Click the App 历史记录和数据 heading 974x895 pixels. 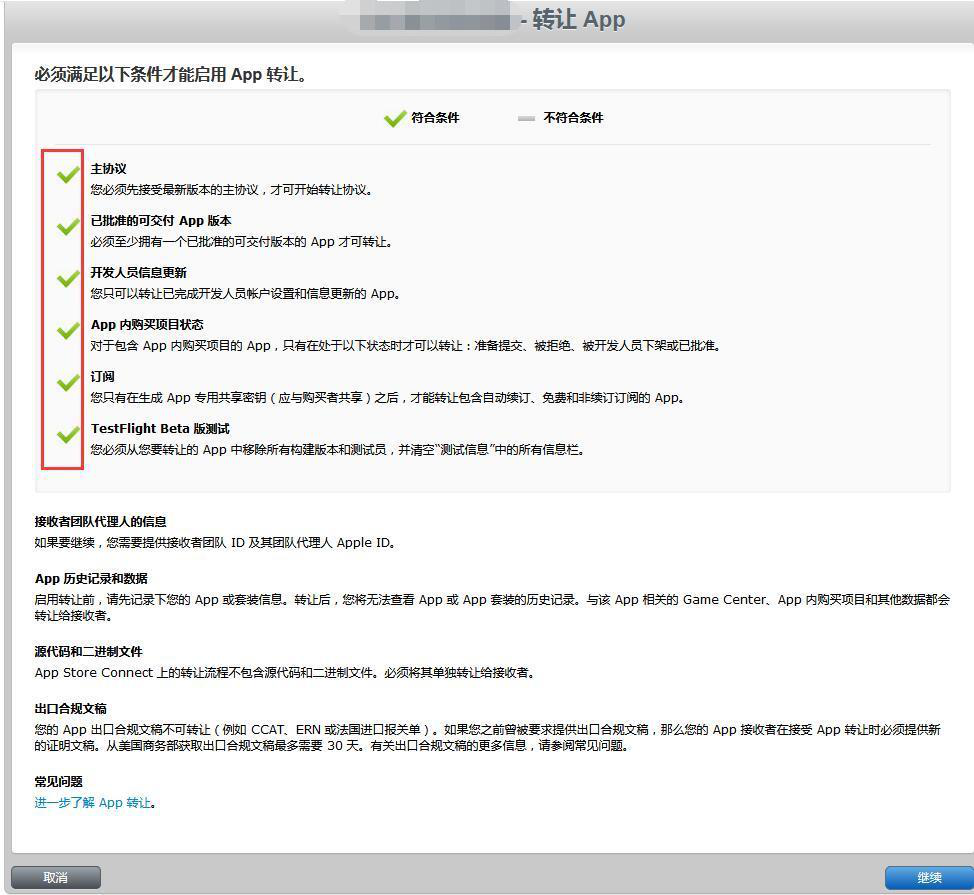pyautogui.click(x=91, y=578)
